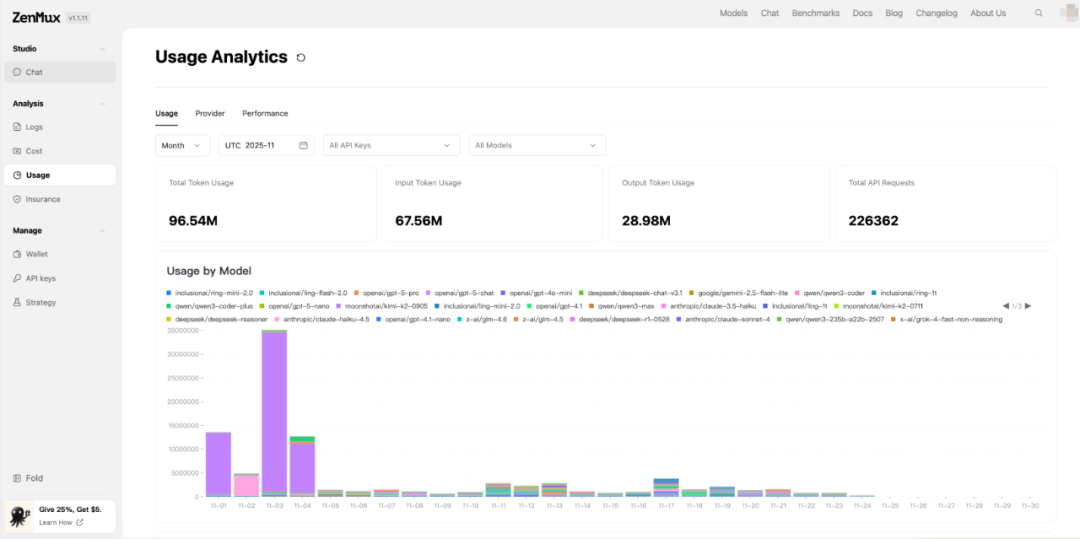Click the Total API Requests value 226362
Viewport: 1080px width, 539px height.
tap(873, 221)
